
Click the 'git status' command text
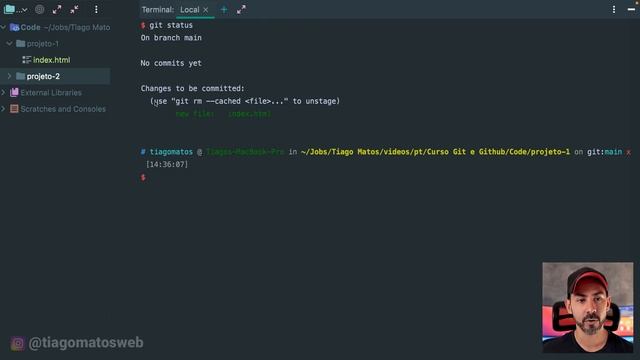171,25
